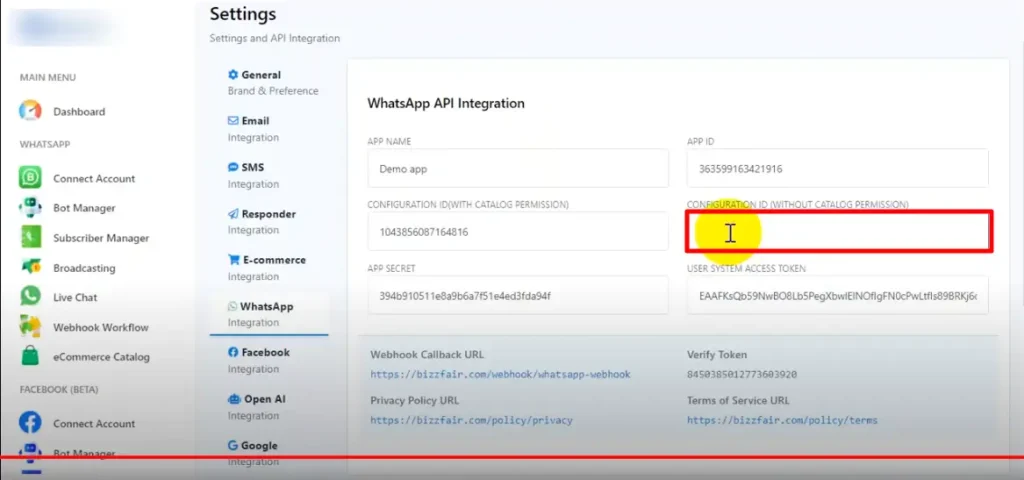Select the Broadcasting megaphone icon
This screenshot has width=1024, height=480.
click(x=31, y=268)
